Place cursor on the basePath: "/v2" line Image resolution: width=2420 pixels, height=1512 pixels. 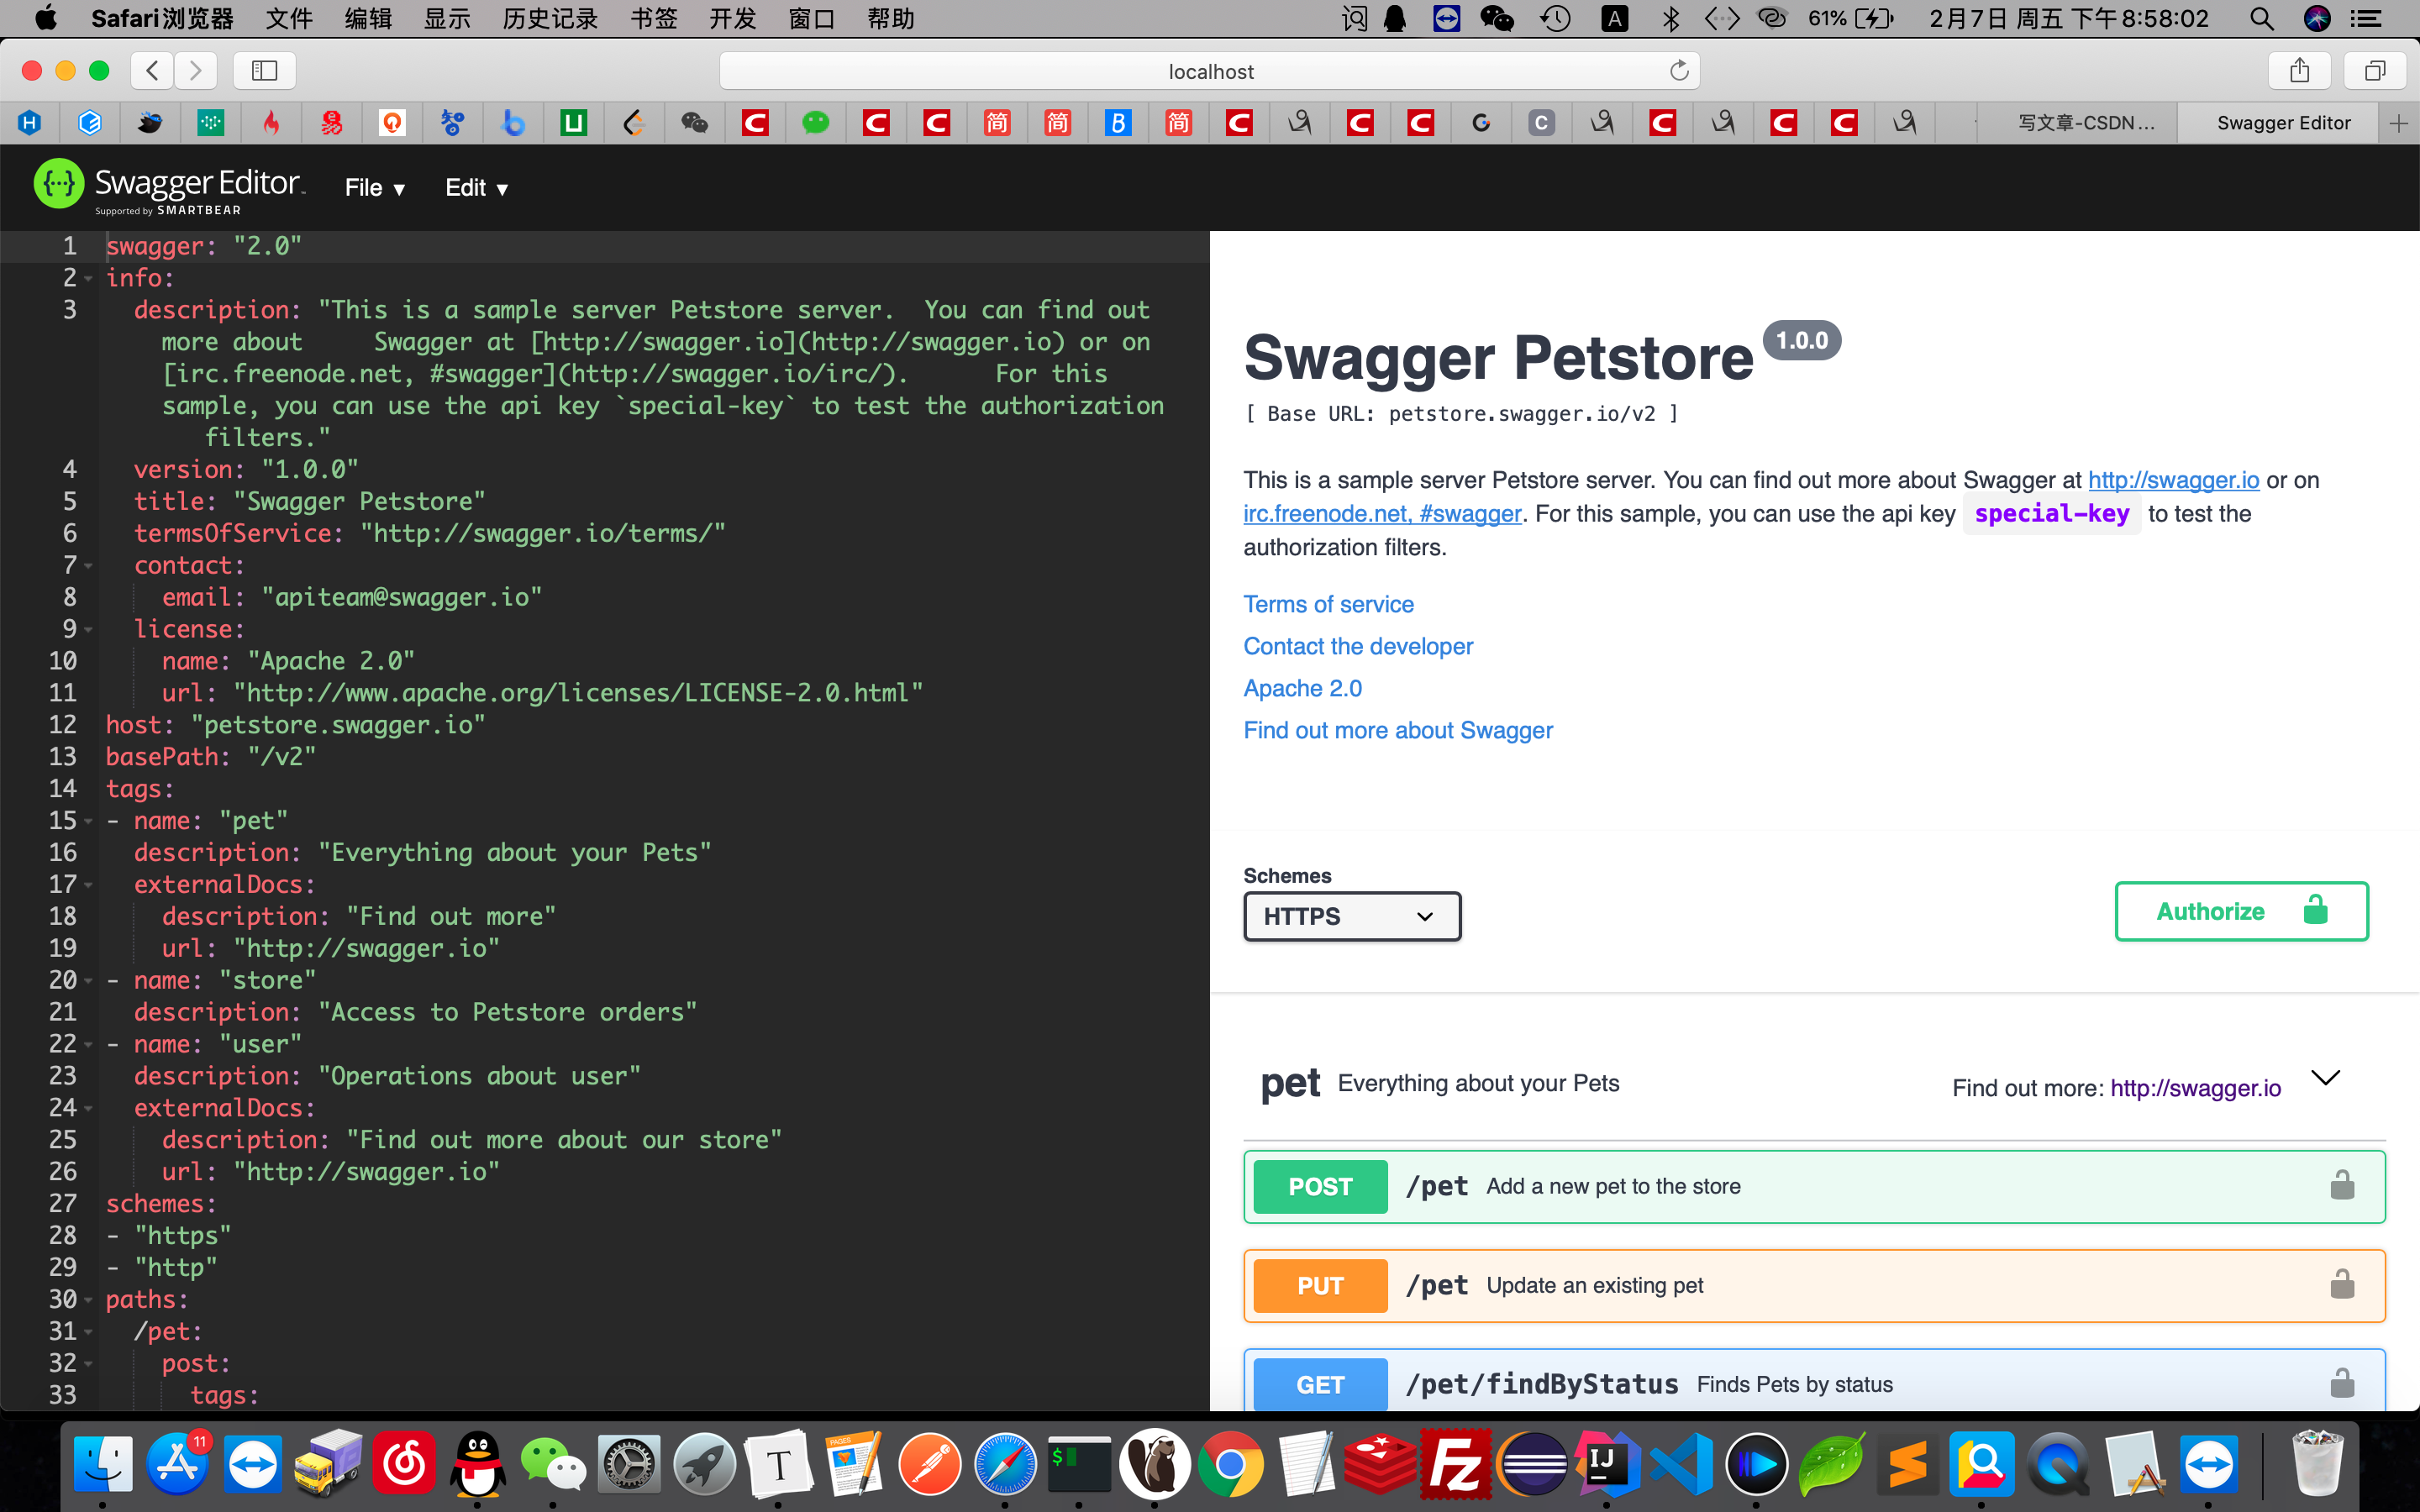point(211,757)
